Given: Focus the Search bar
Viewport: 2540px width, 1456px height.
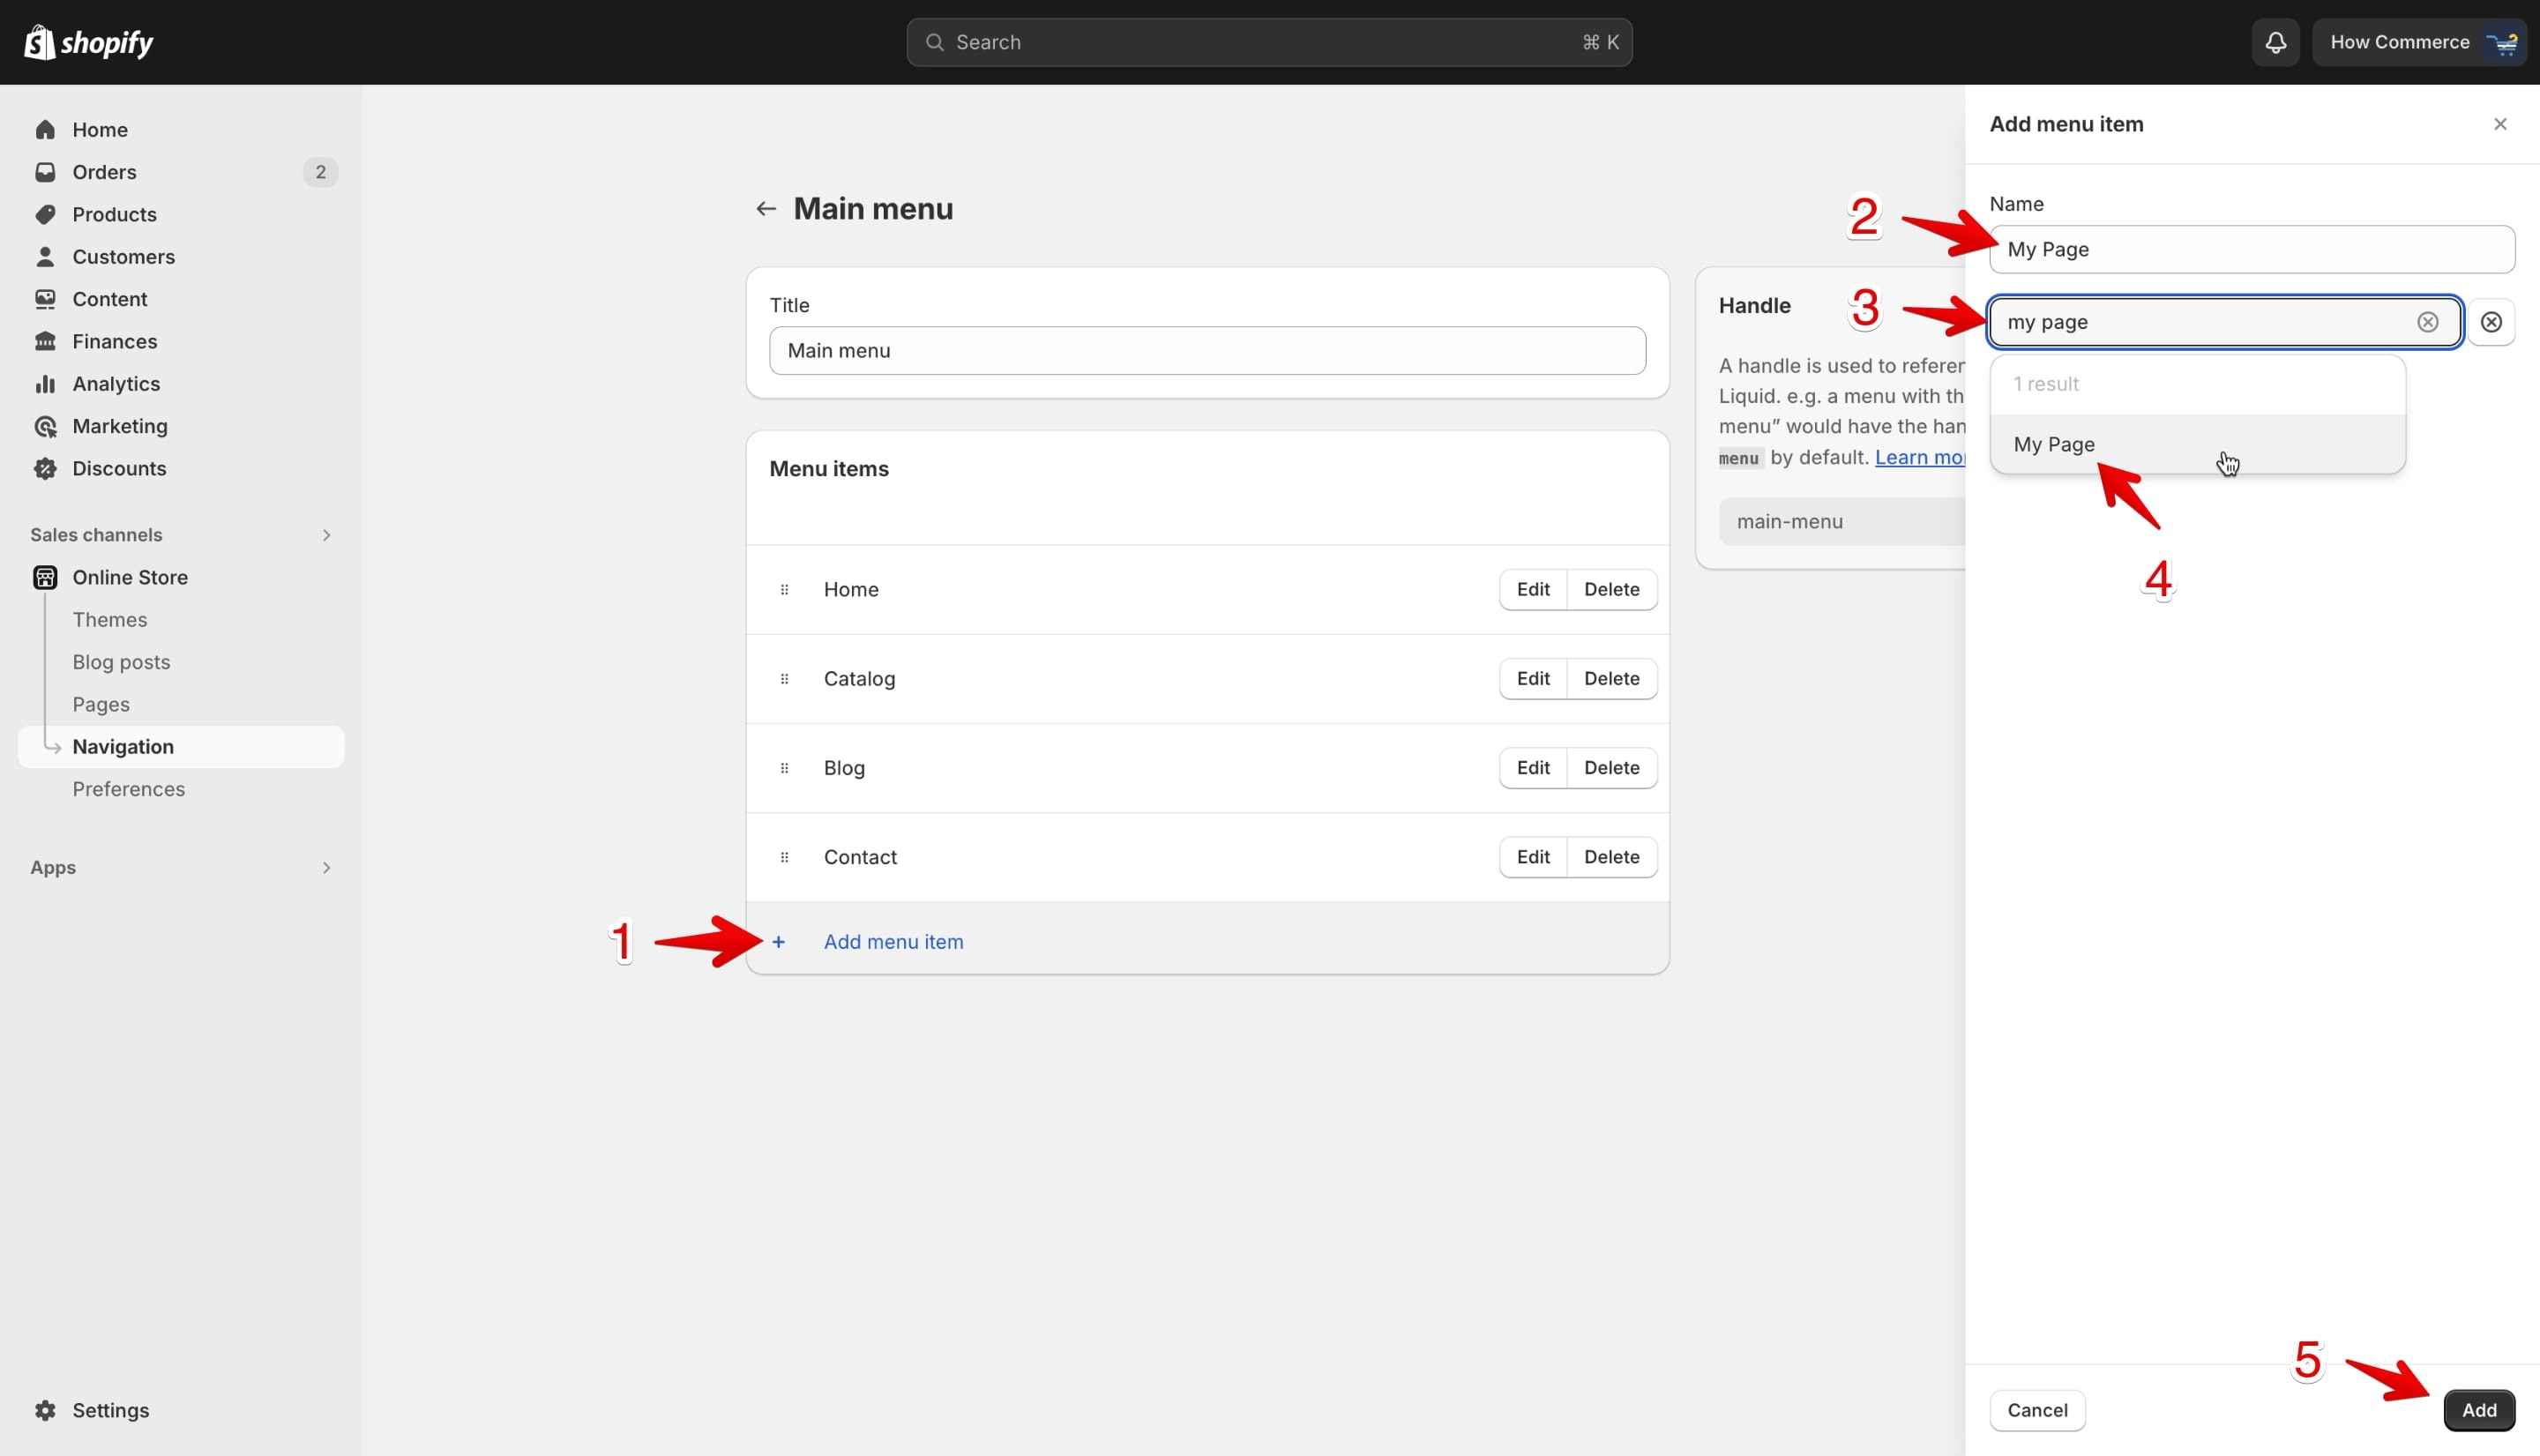Looking at the screenshot, I should [x=1269, y=42].
